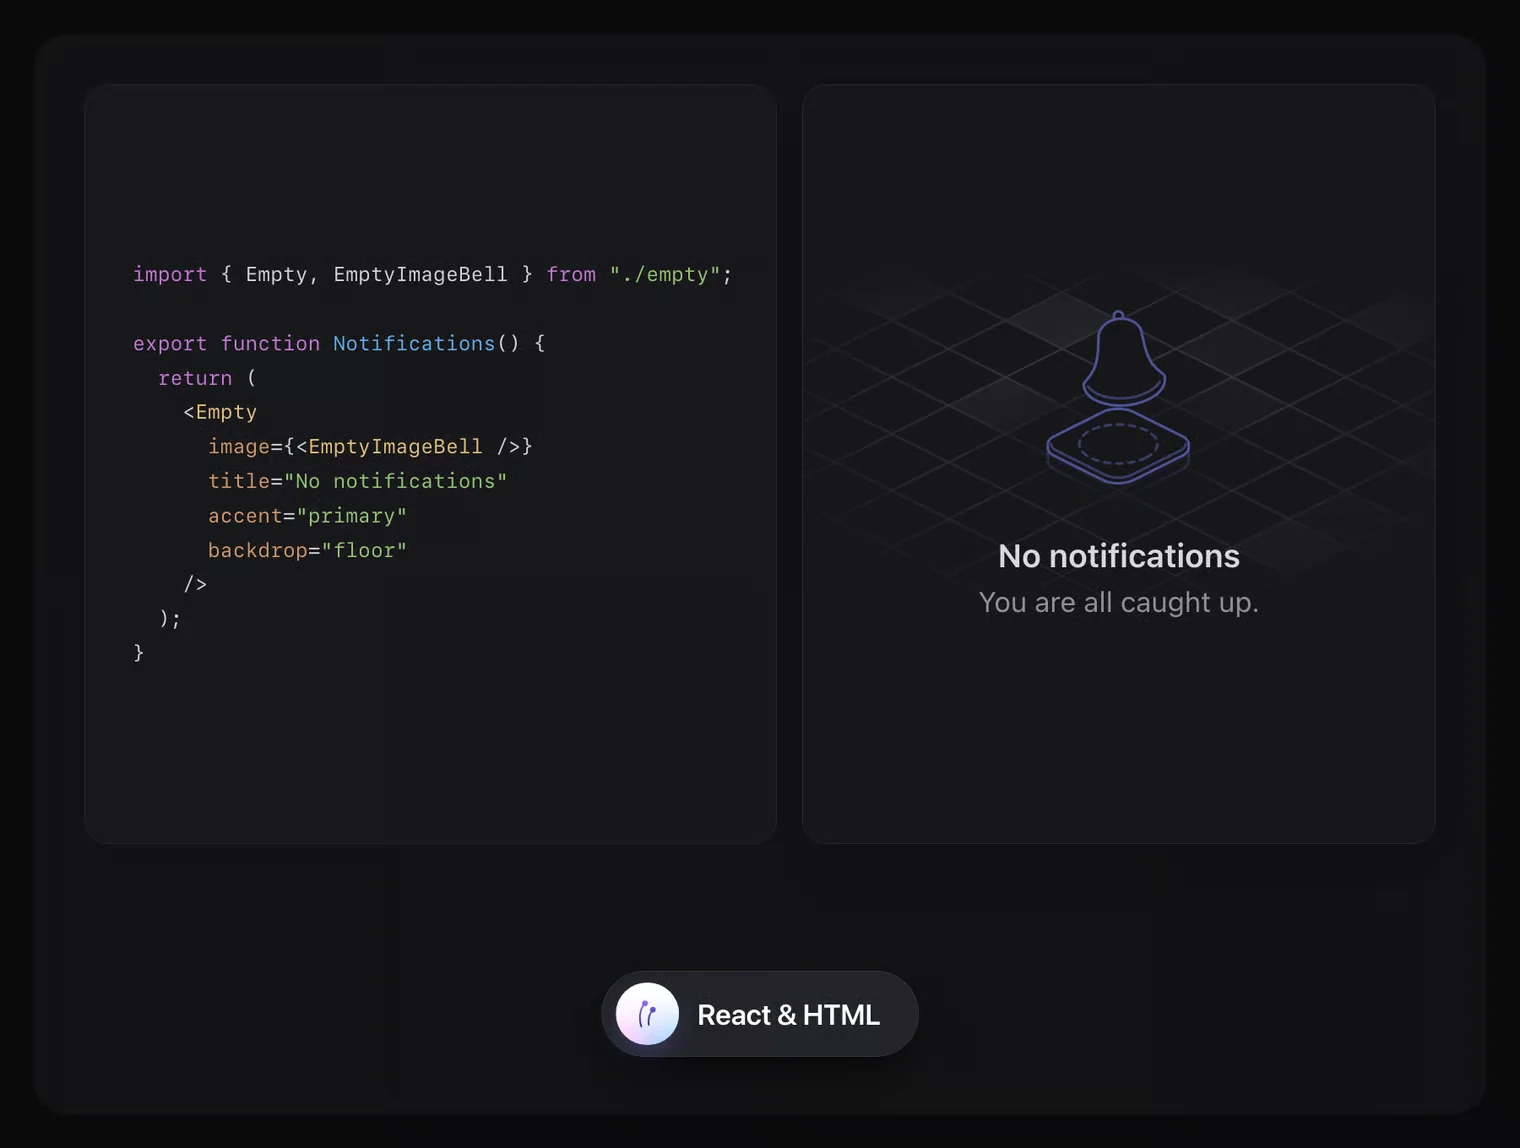
Task: Click the bell illustration in the preview
Action: [x=1118, y=397]
